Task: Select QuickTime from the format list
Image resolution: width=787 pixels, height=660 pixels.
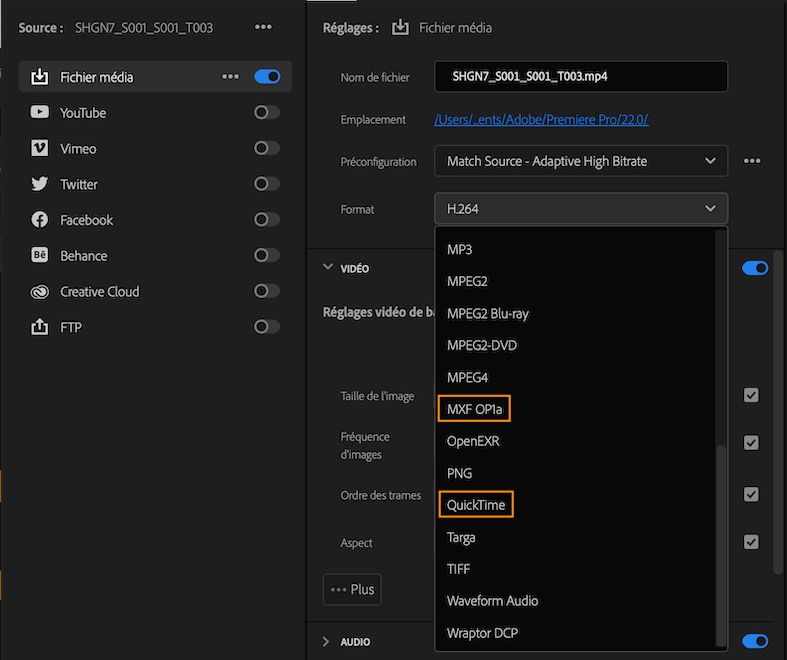Action: (x=476, y=505)
